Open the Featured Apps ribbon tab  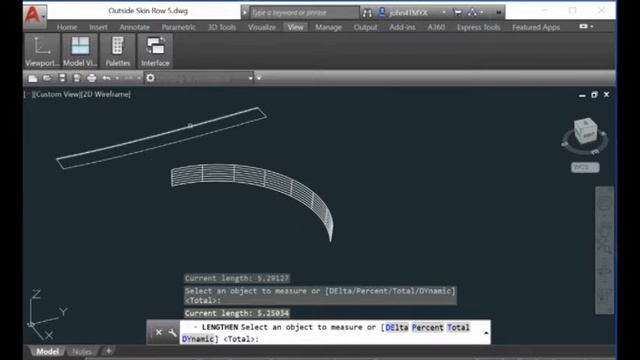536,27
